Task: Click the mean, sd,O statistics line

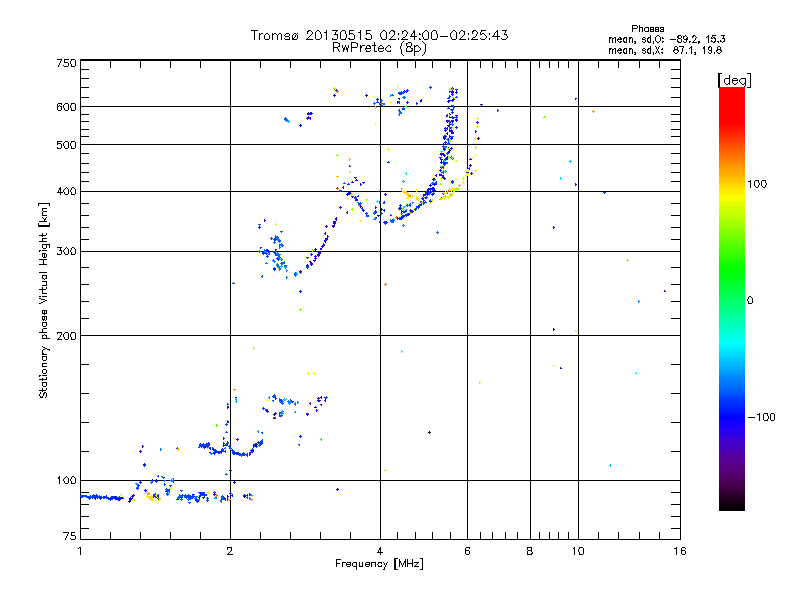Action: coord(666,39)
